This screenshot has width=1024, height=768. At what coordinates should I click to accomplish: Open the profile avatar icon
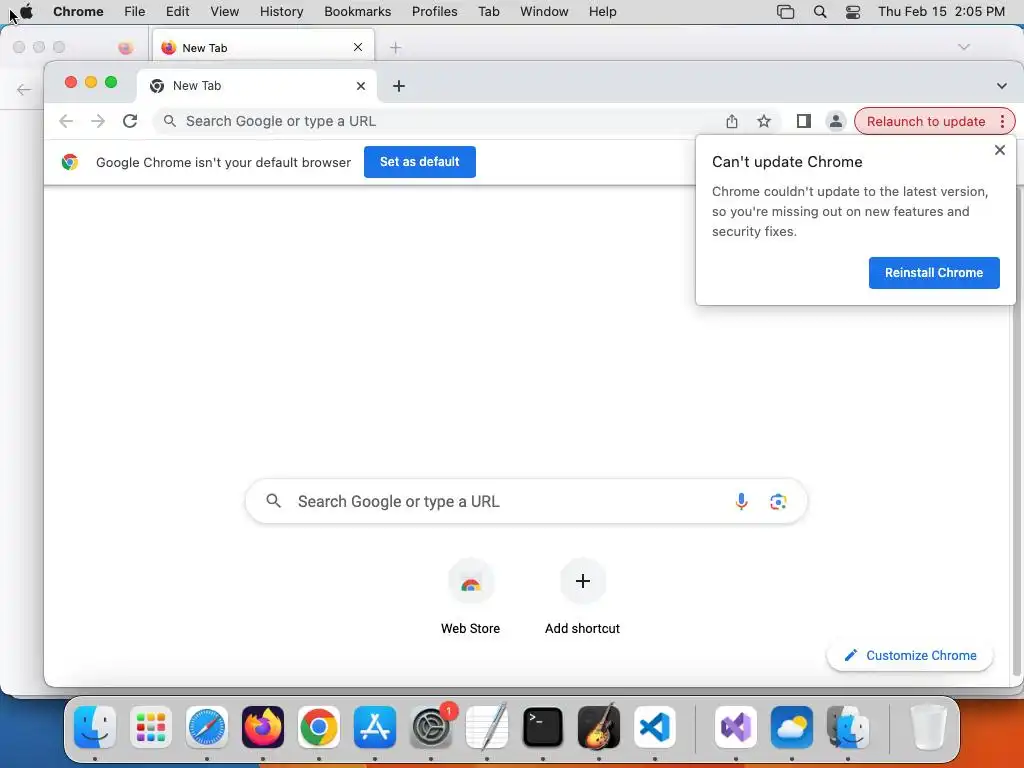click(835, 121)
